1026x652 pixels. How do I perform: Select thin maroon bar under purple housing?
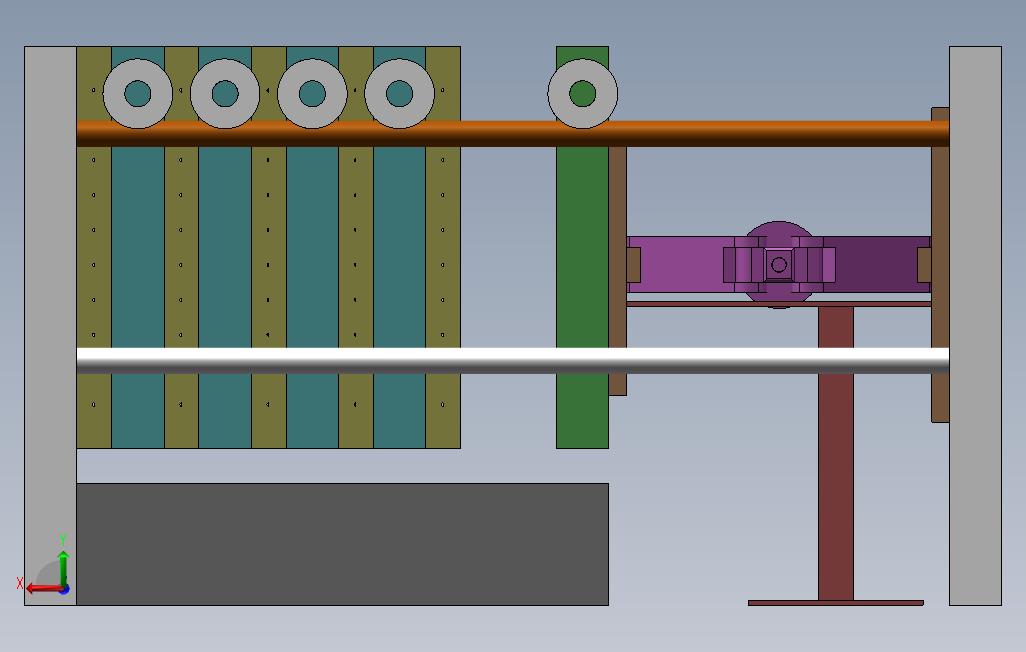pyautogui.click(x=779, y=304)
